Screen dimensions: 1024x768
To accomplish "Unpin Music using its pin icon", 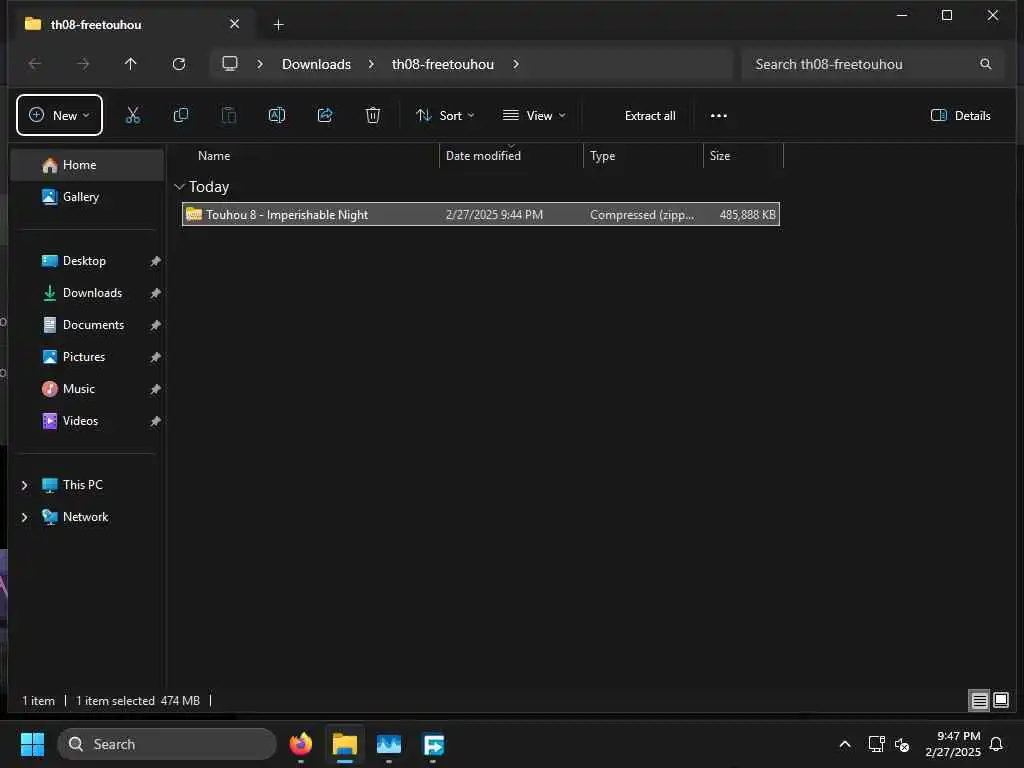I will point(155,389).
